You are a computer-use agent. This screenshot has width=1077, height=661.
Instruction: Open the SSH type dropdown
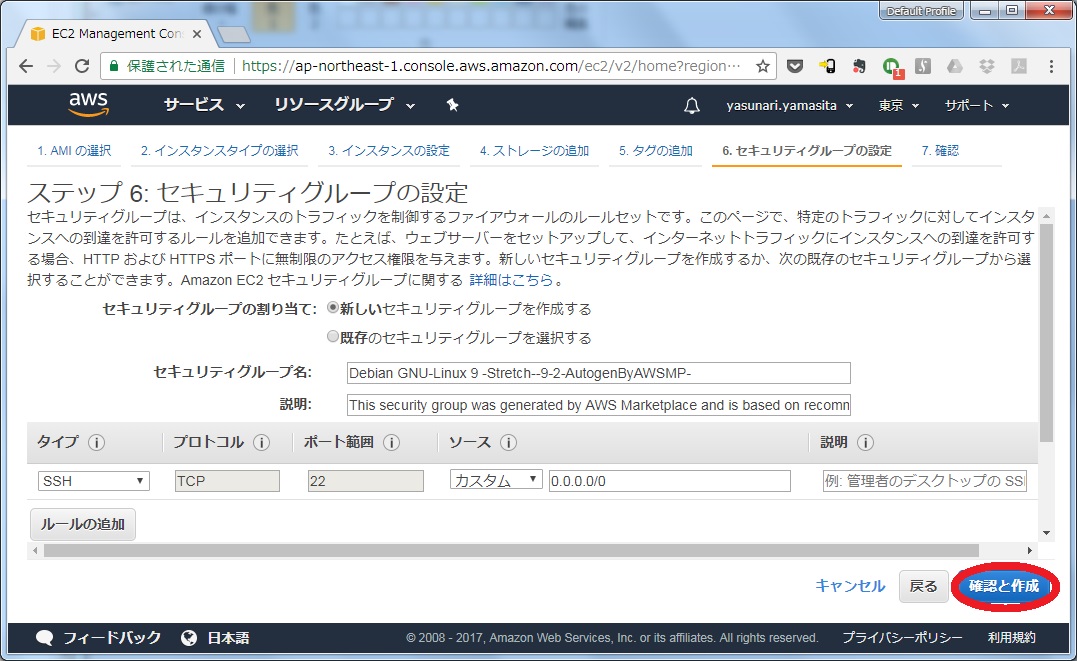click(93, 481)
